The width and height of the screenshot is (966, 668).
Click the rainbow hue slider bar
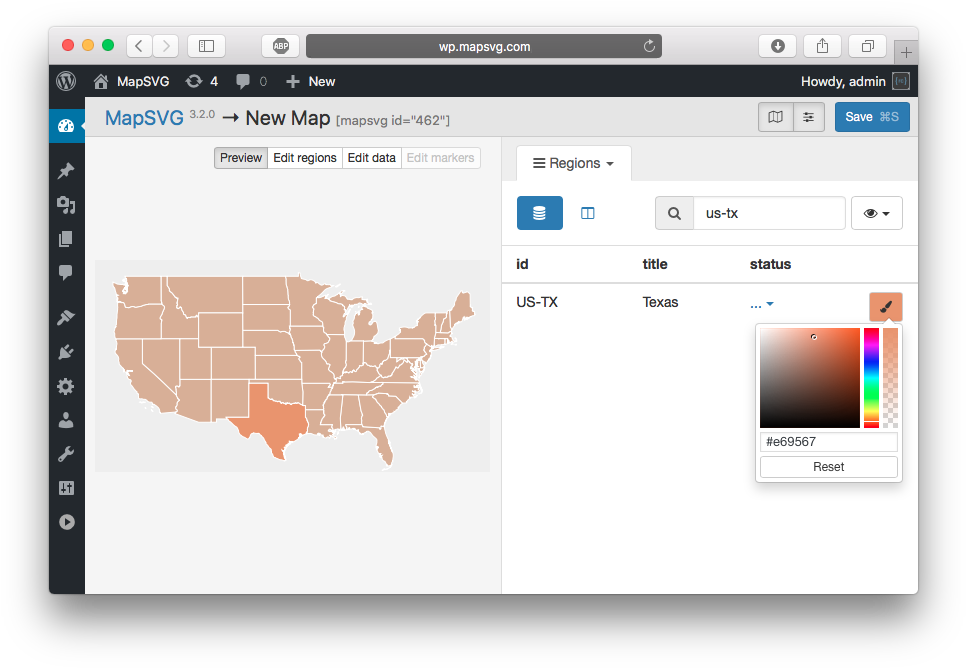871,378
